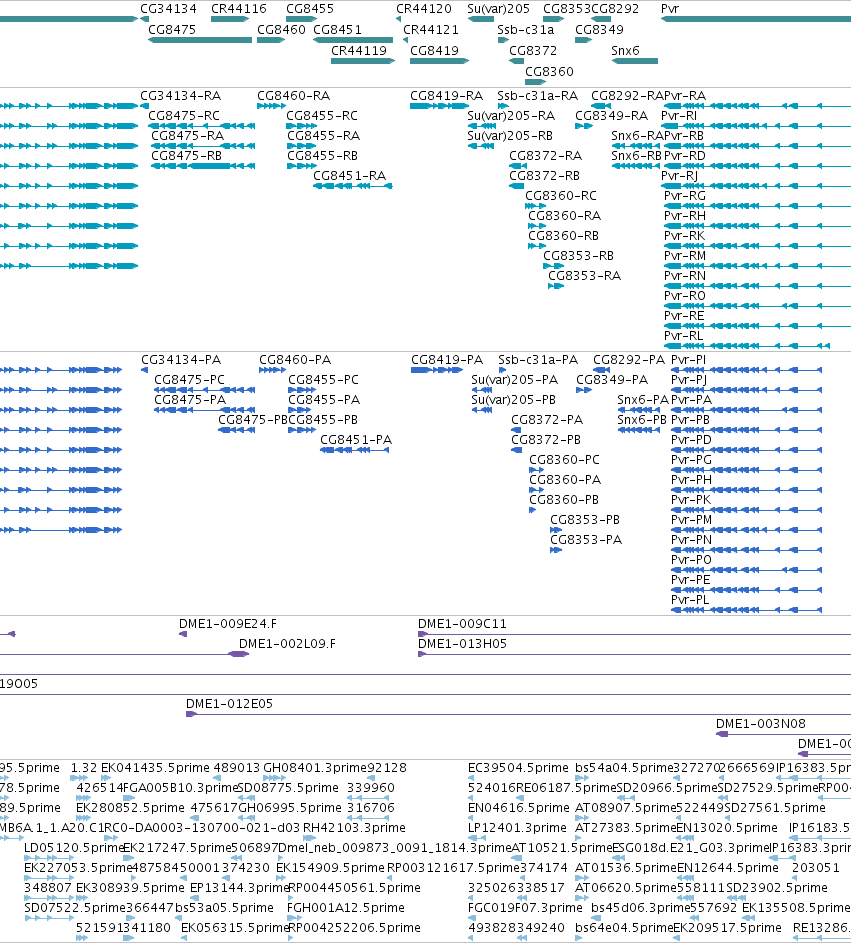Select transcript CG8419-RA

click(x=446, y=96)
